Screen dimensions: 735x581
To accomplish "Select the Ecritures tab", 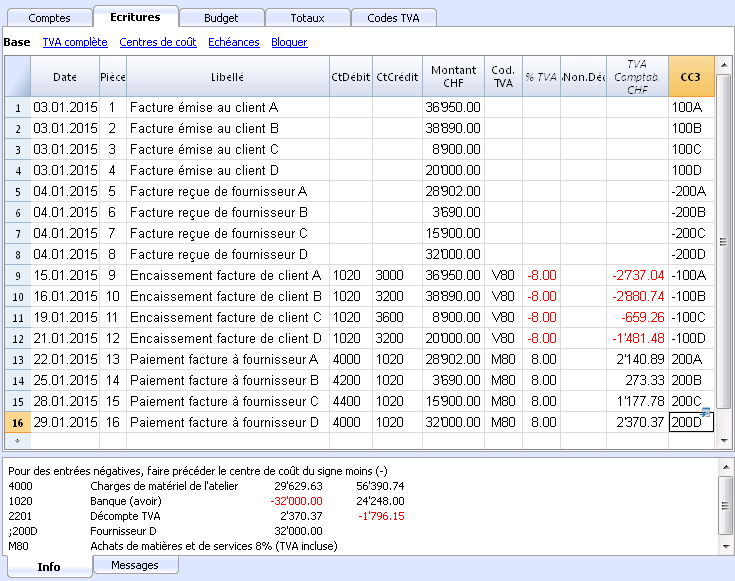I will [135, 17].
